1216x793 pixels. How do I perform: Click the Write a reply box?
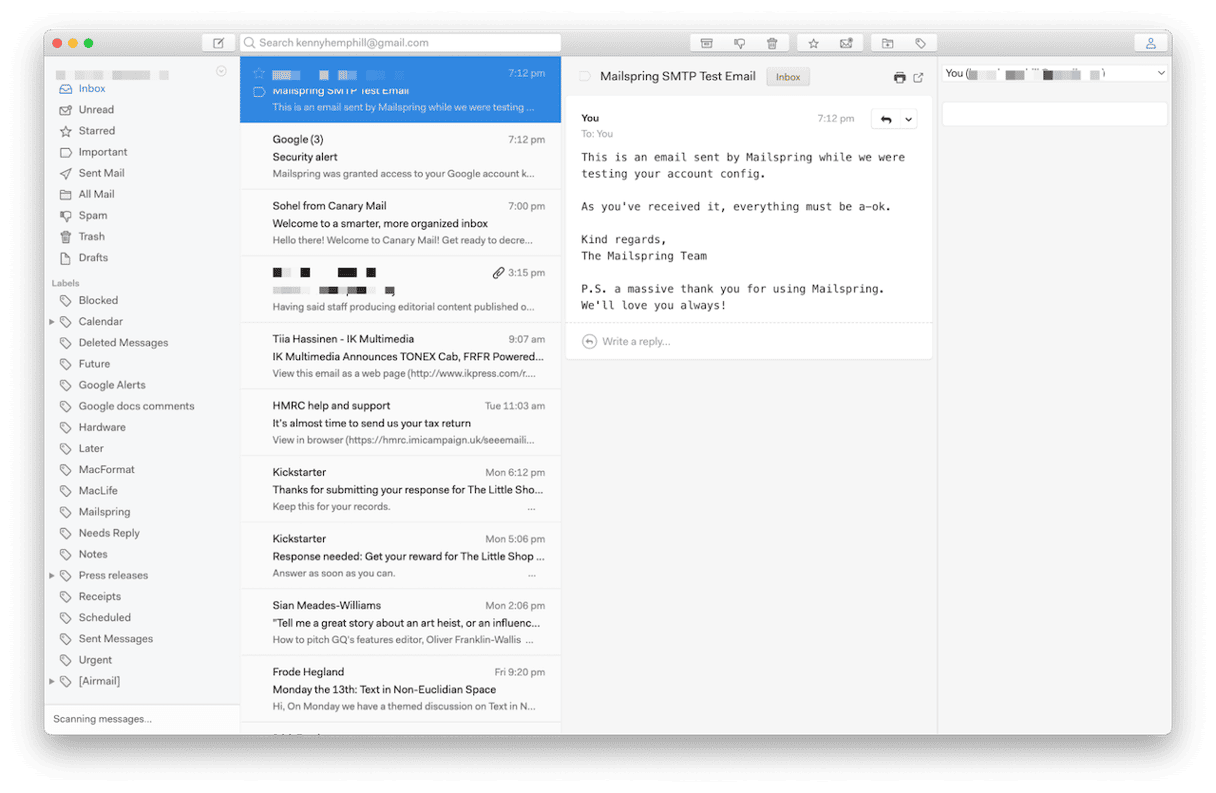pos(749,342)
